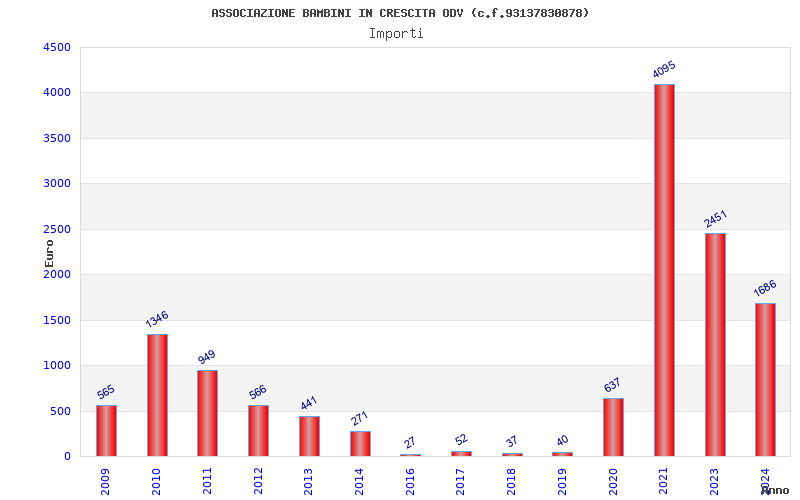The height and width of the screenshot is (500, 800).
Task: Select the tallest bar for 2021
Action: 664,270
